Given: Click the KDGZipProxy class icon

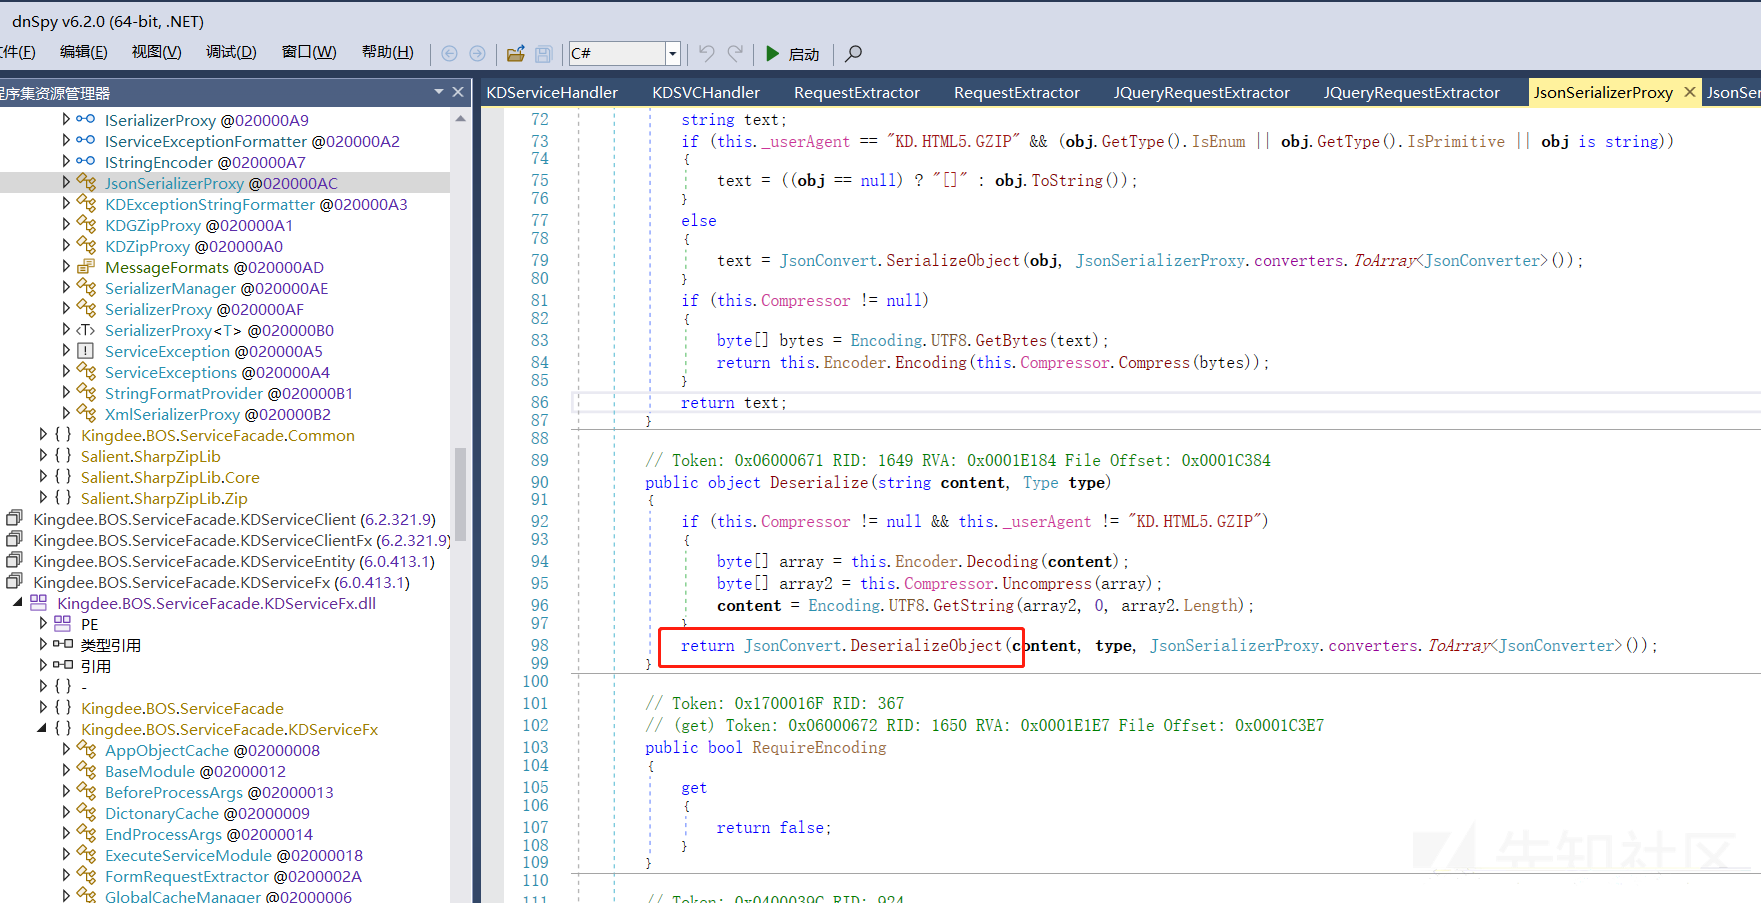Looking at the screenshot, I should (86, 224).
